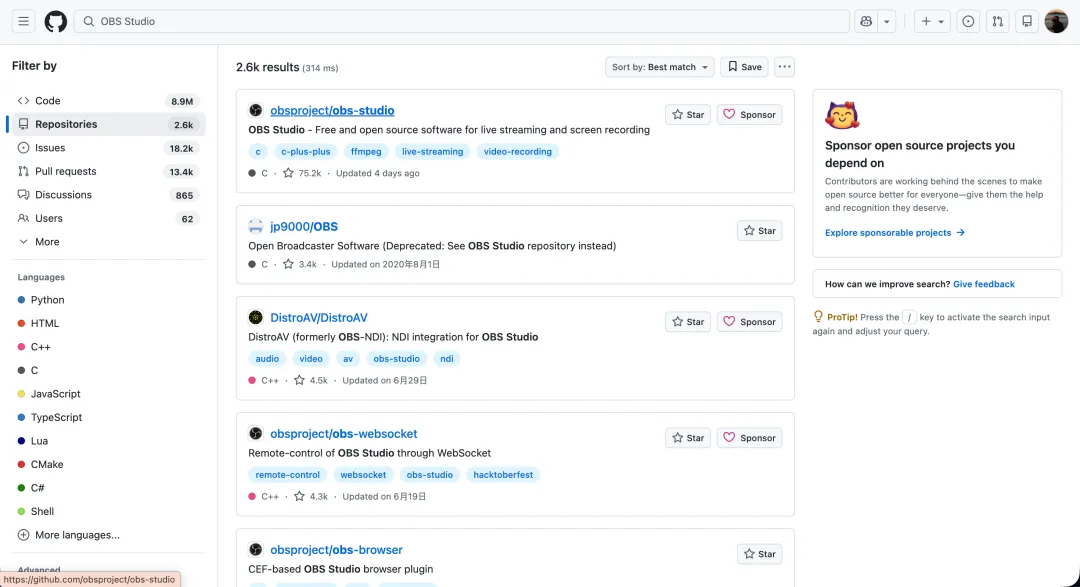
Task: Open the Copilot dropdown arrow
Action: (887, 21)
